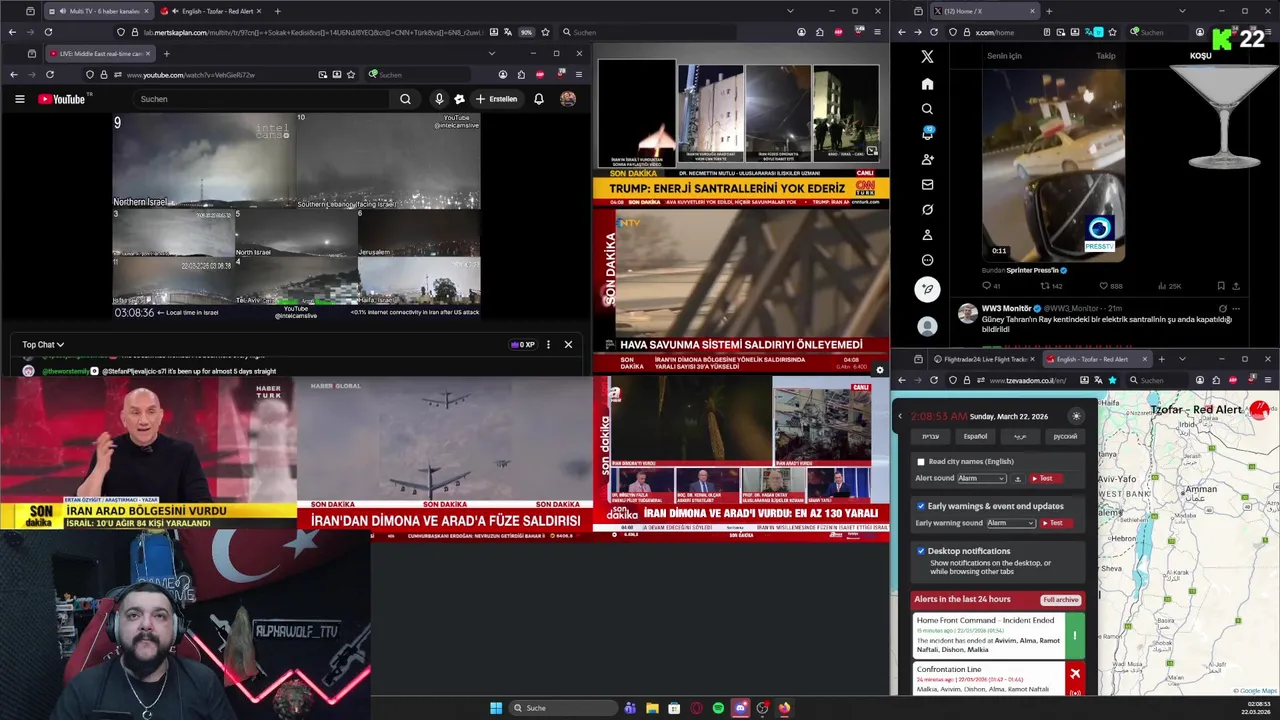Screen dimensions: 1280x720
Task: Click the YouTube search magnifier button
Action: [405, 99]
